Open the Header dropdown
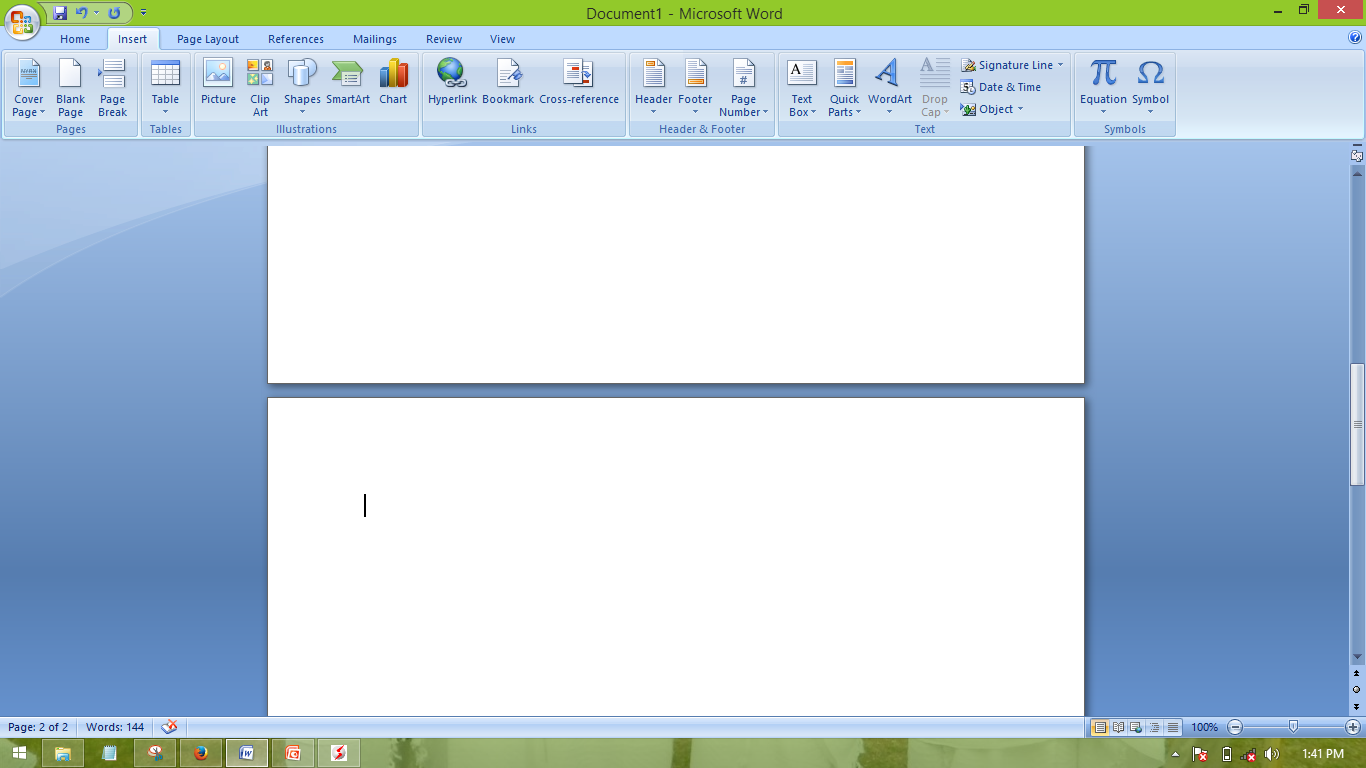The height and width of the screenshot is (768, 1366). (x=654, y=88)
